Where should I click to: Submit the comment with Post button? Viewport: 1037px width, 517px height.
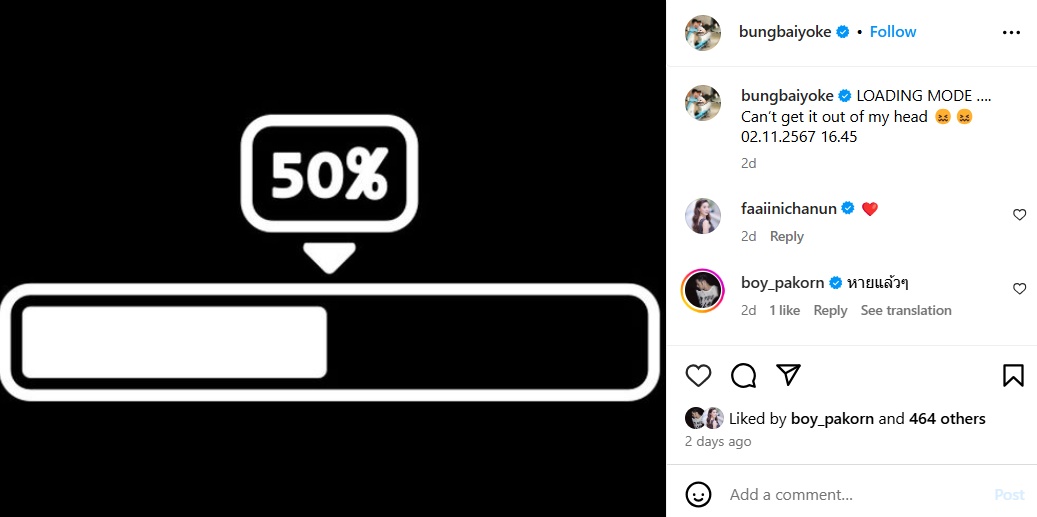[x=1009, y=495]
